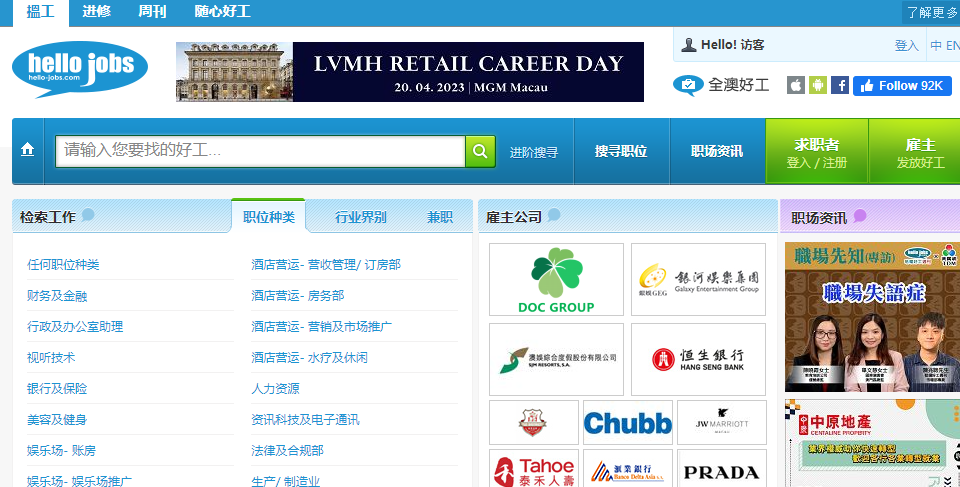Select 娱乐场- 账房 job category
The image size is (960, 487).
coord(61,451)
